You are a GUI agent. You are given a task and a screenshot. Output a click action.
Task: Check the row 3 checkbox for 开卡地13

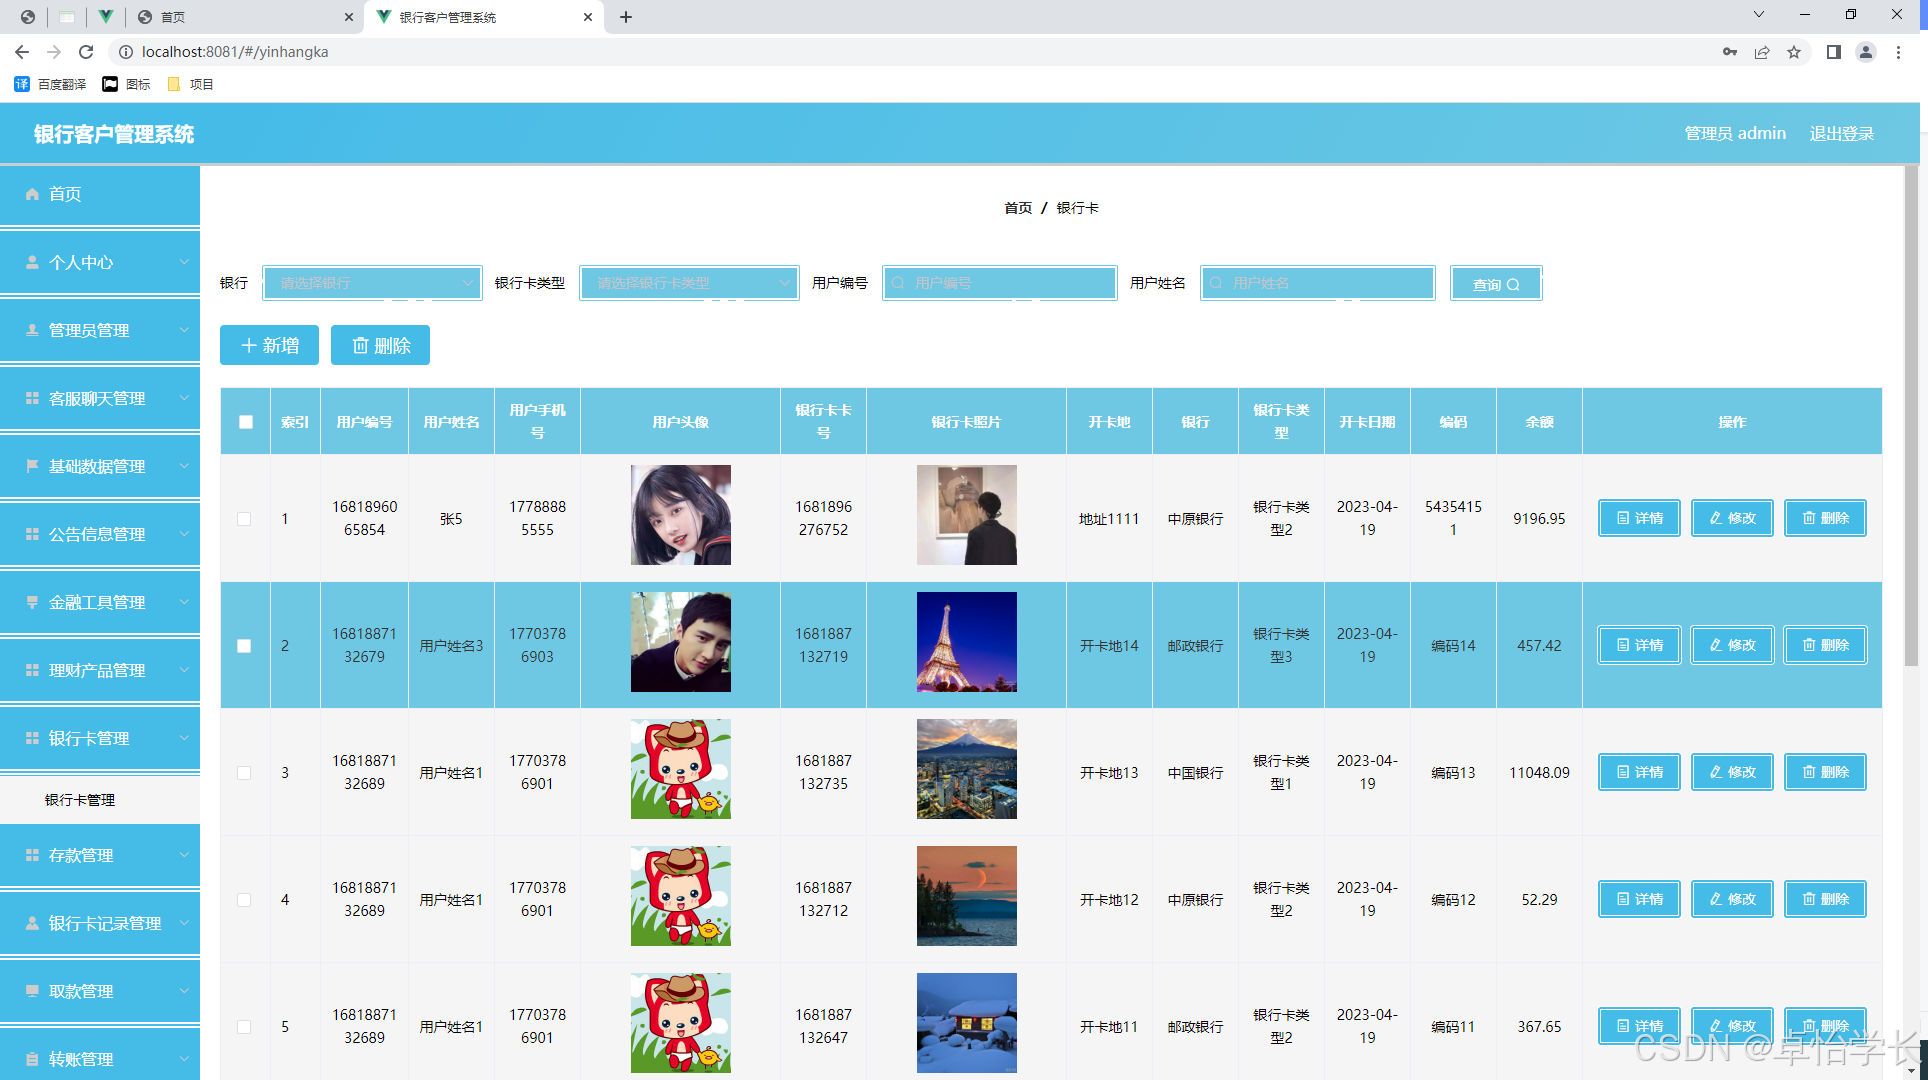click(244, 773)
